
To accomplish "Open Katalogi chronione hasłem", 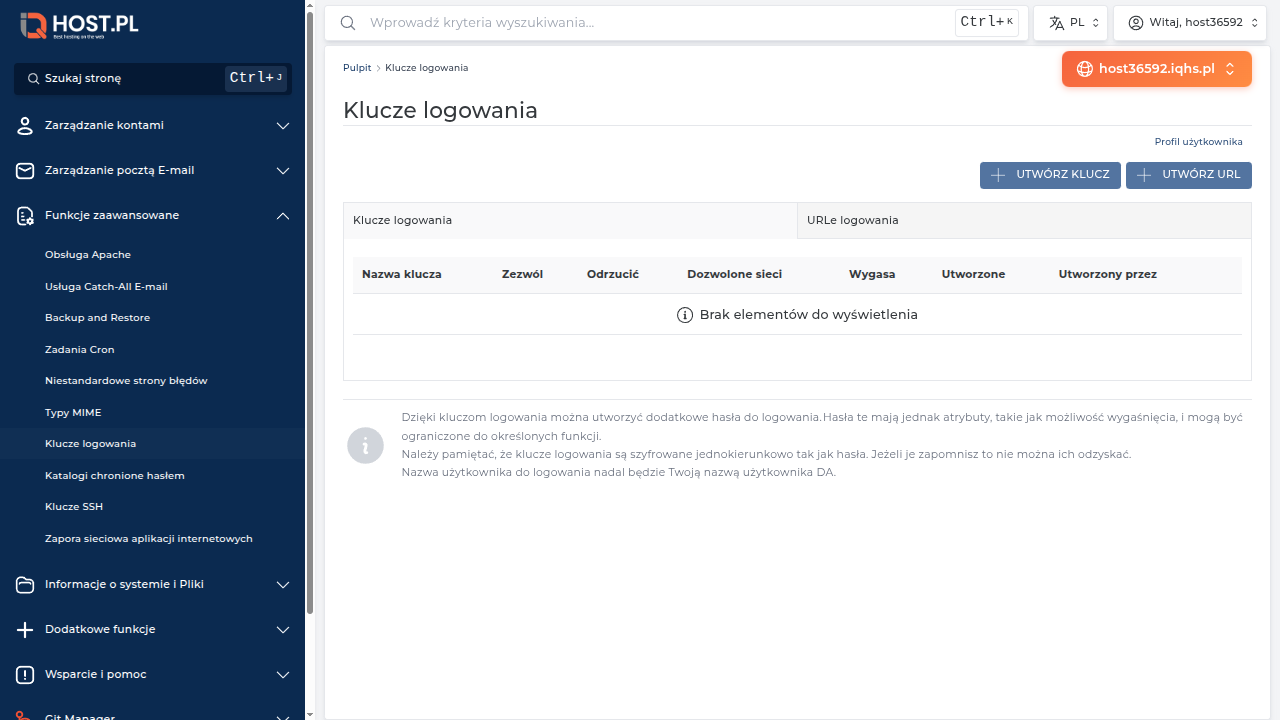I will tap(115, 476).
